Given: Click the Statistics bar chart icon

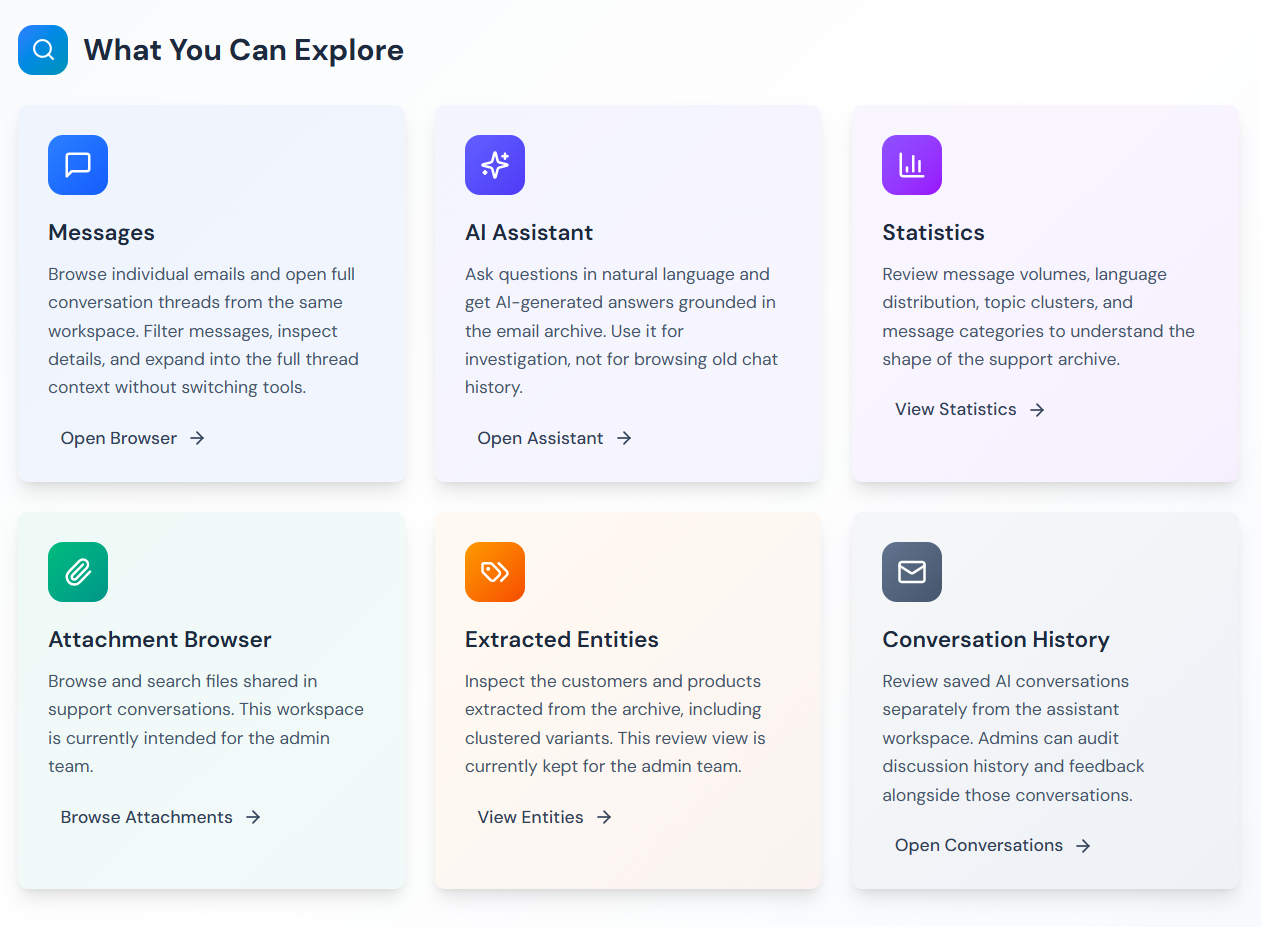Looking at the screenshot, I should coord(912,165).
